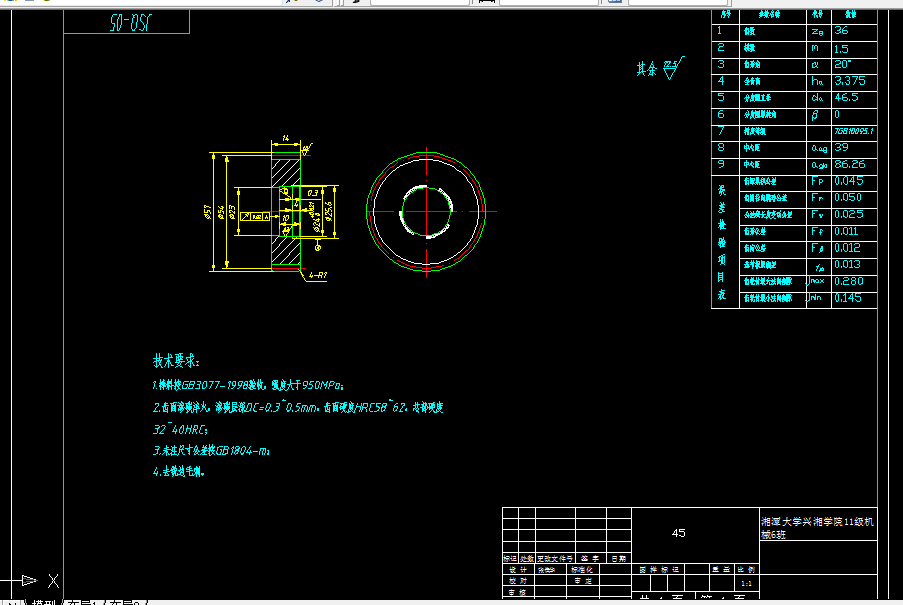Select the ø25.6 diameter dimension text
This screenshot has height=605, width=903.
(x=329, y=211)
